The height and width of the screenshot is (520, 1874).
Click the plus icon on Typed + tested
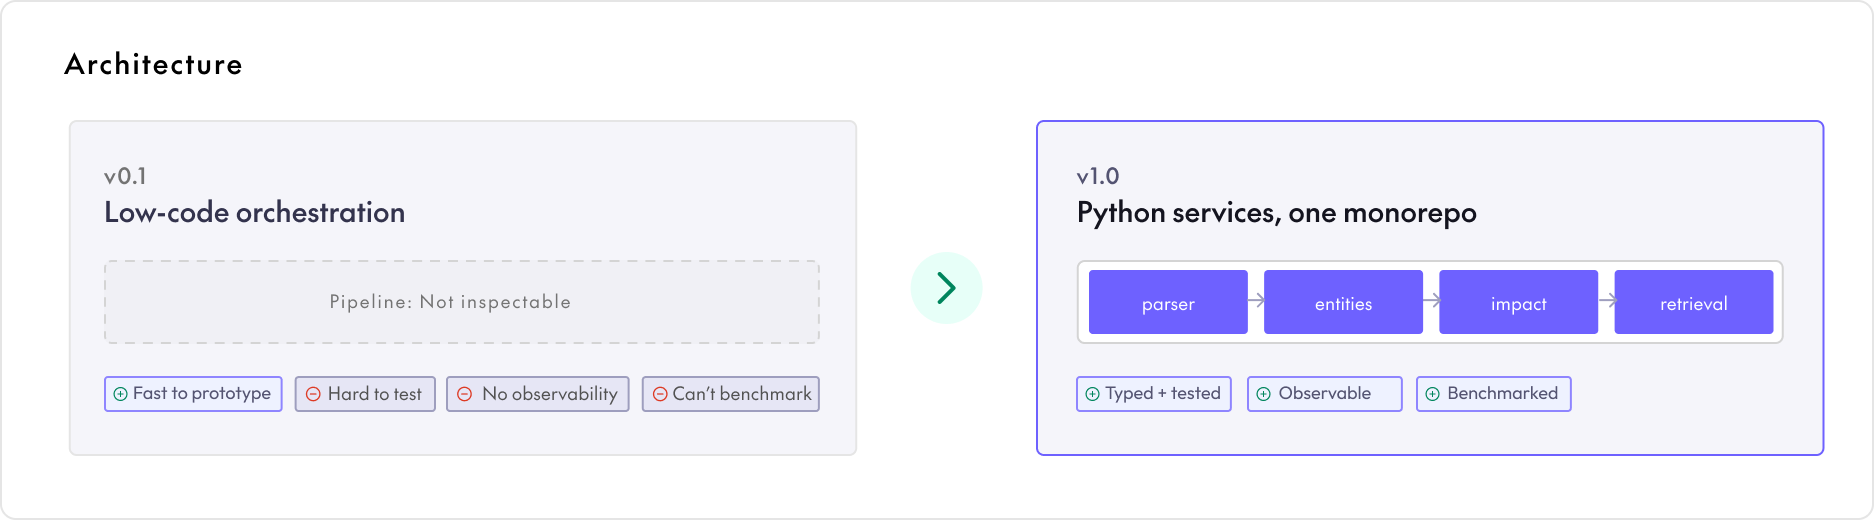pyautogui.click(x=1093, y=394)
